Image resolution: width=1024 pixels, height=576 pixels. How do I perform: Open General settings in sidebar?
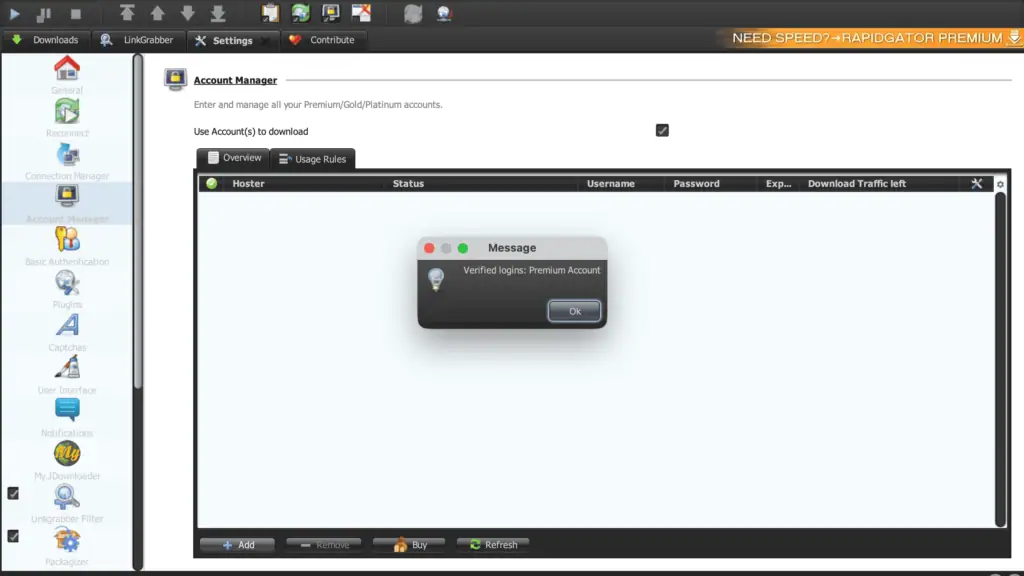(x=67, y=75)
